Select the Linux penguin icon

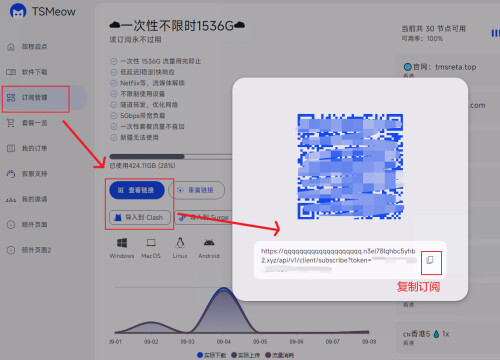(180, 243)
